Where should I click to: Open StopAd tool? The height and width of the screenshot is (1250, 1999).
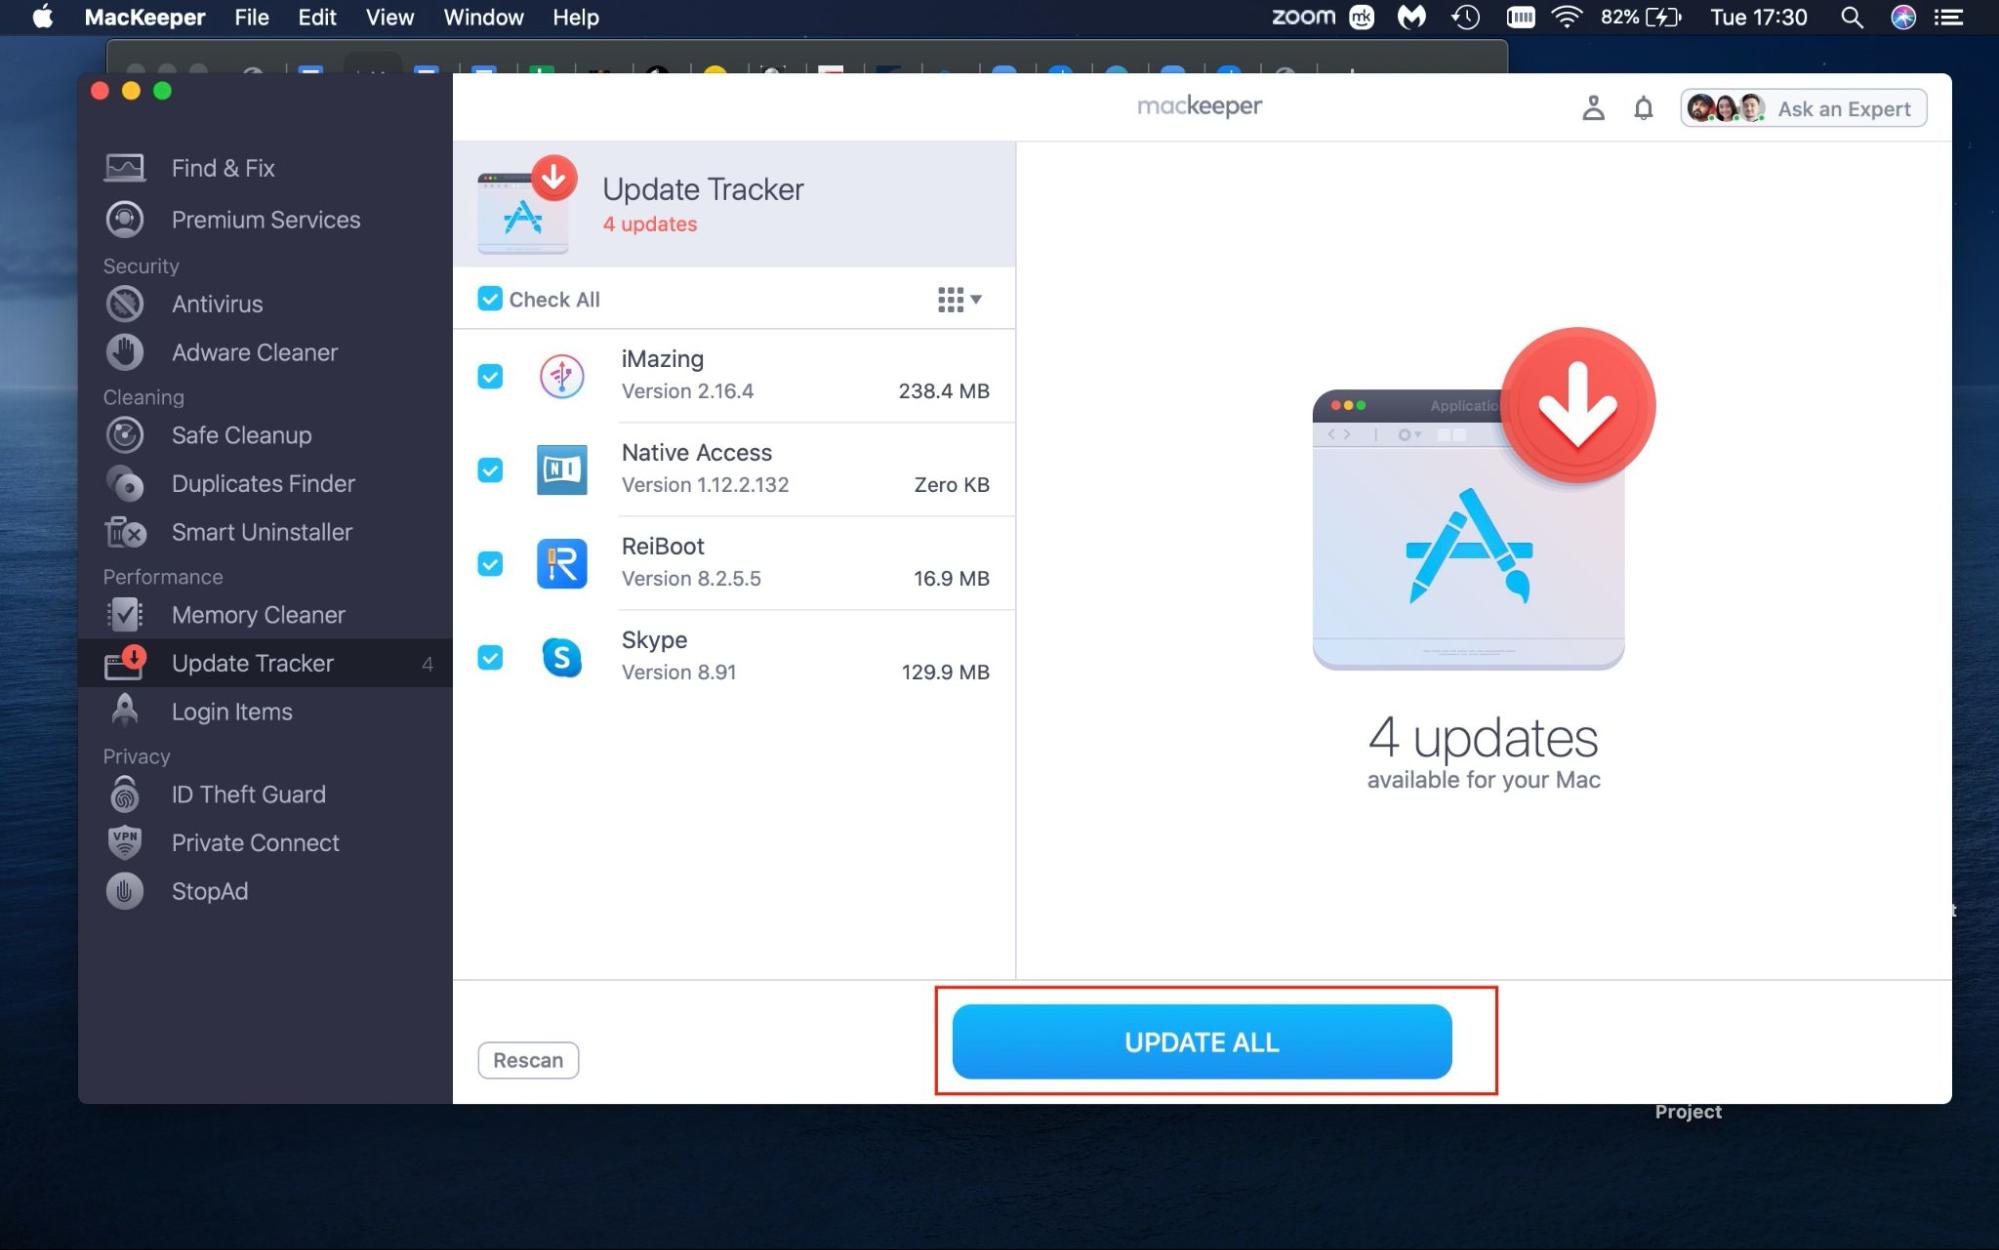point(265,891)
